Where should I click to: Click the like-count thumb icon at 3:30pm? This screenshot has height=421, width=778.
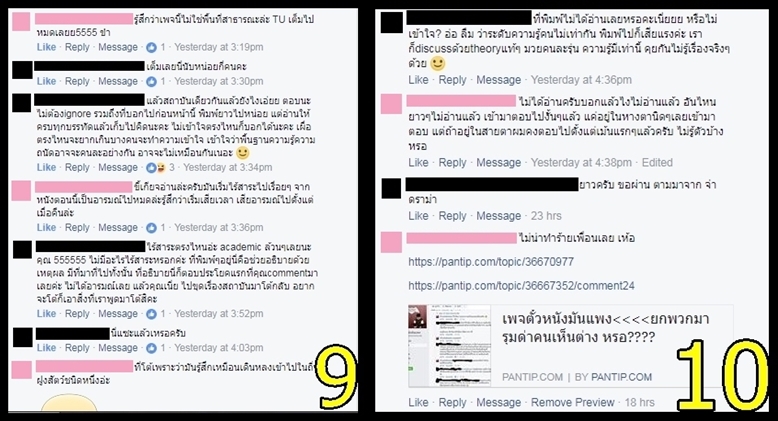151,82
